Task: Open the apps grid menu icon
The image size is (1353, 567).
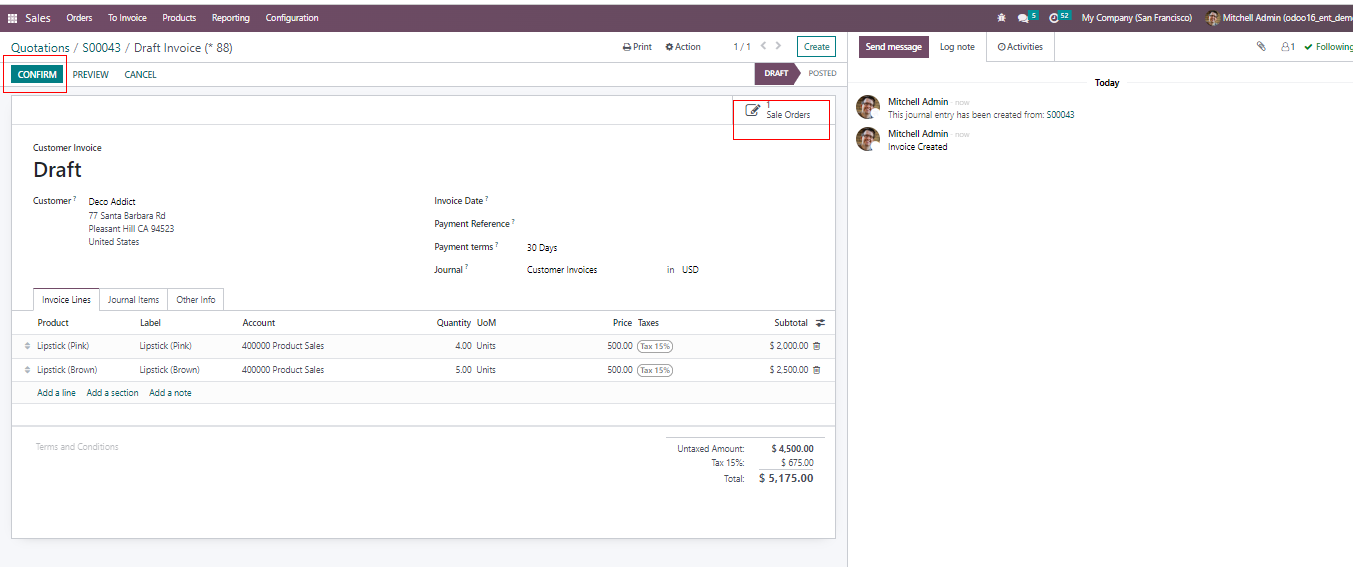Action: 12,18
